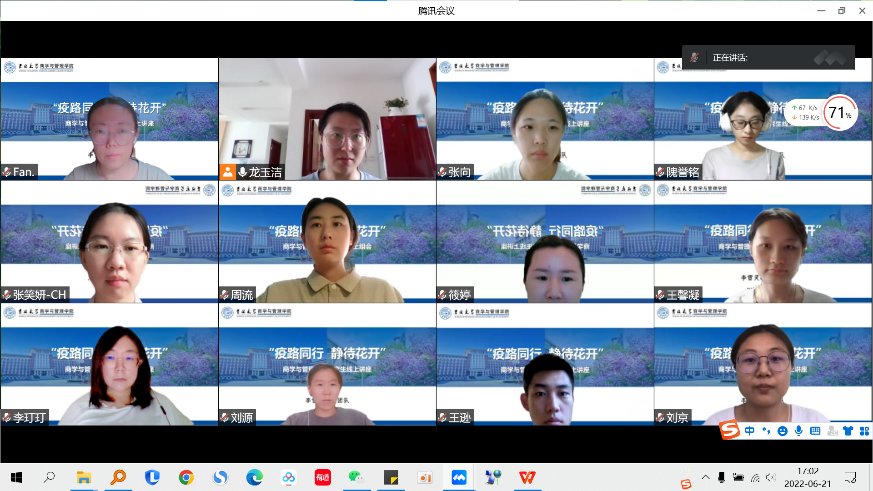Start Sogou voice input with the microphone icon
The width and height of the screenshot is (873, 491).
[798, 431]
